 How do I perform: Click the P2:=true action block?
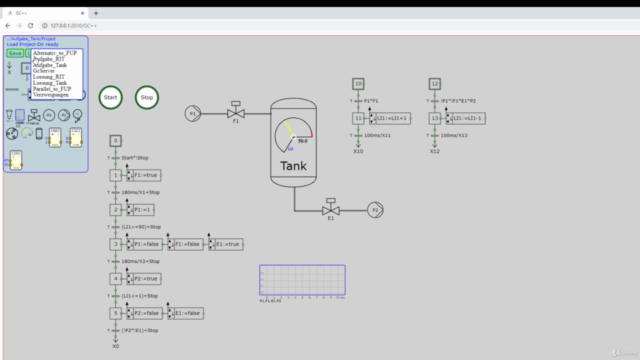pos(144,279)
